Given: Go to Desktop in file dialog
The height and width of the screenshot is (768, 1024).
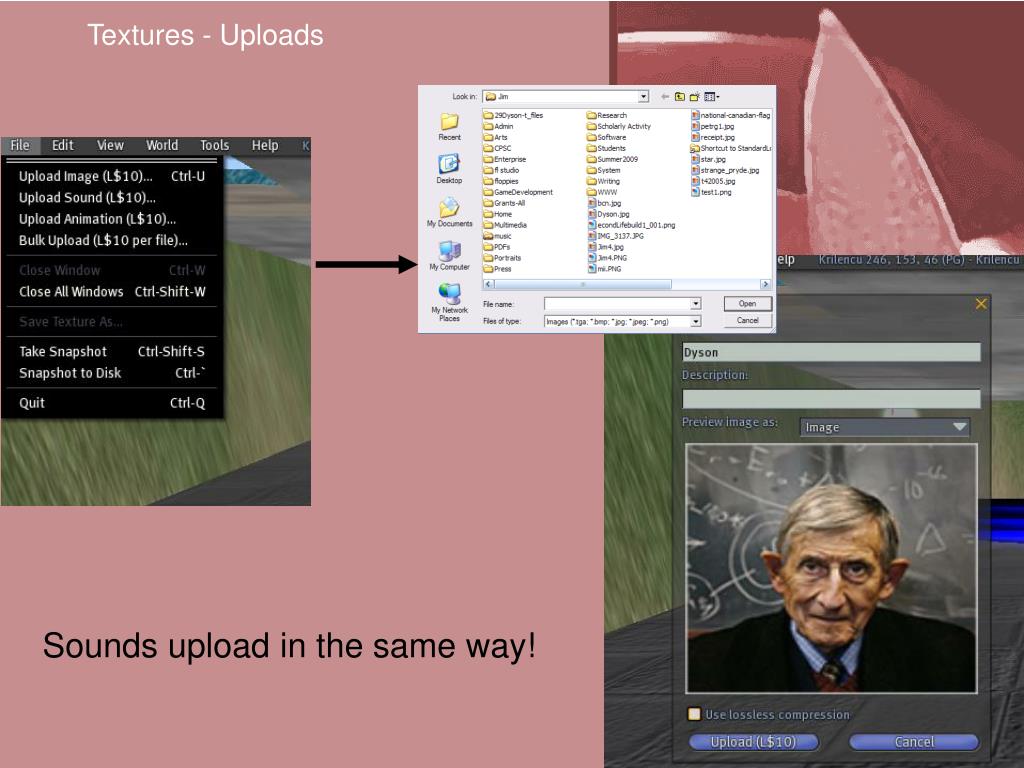Looking at the screenshot, I should pos(449,168).
